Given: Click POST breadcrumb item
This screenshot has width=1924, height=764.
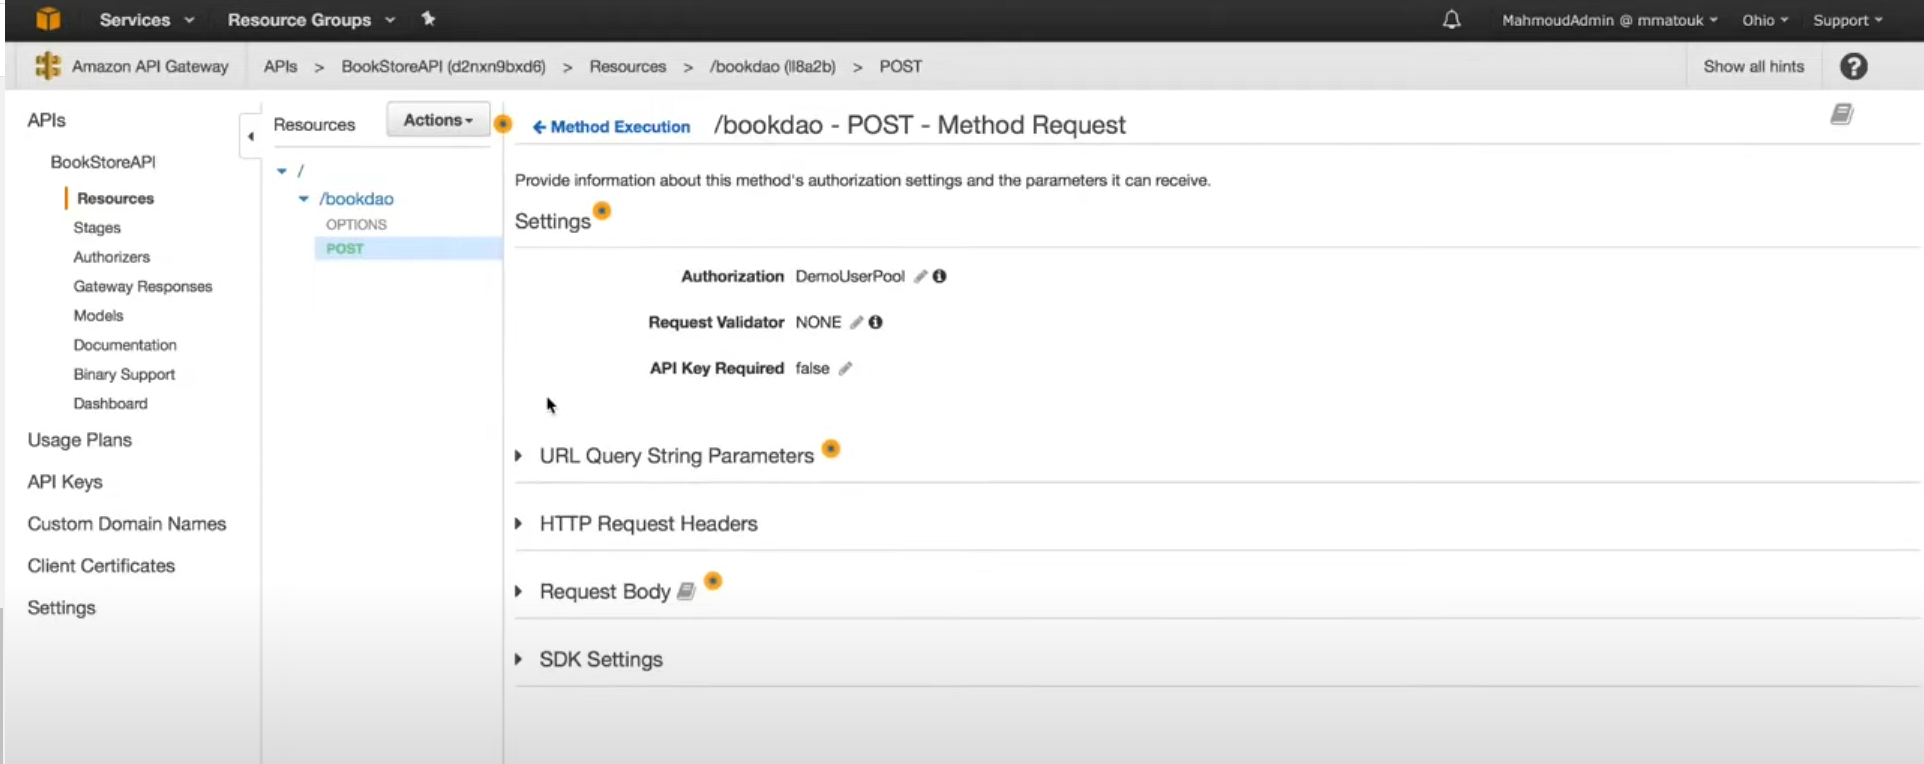Looking at the screenshot, I should pos(901,66).
